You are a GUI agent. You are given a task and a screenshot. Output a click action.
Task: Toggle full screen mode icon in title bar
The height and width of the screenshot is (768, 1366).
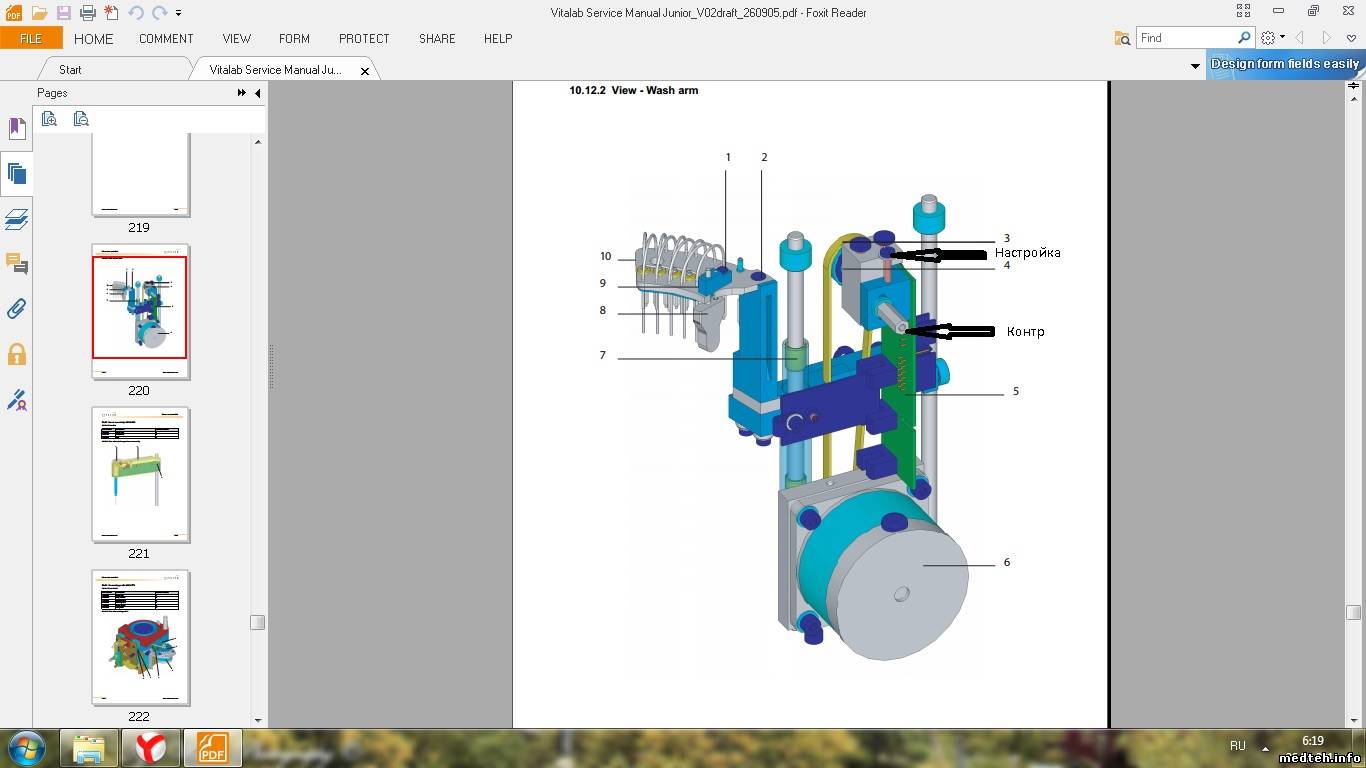[1245, 11]
